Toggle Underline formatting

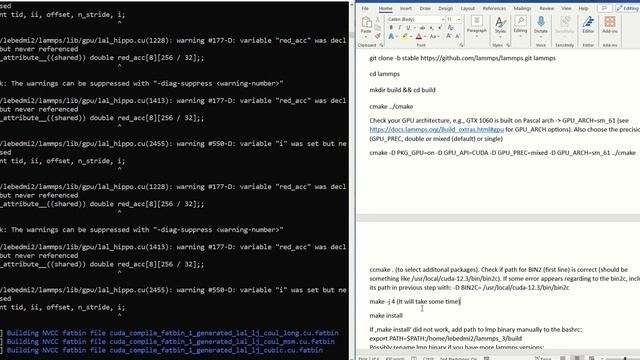coord(408,28)
